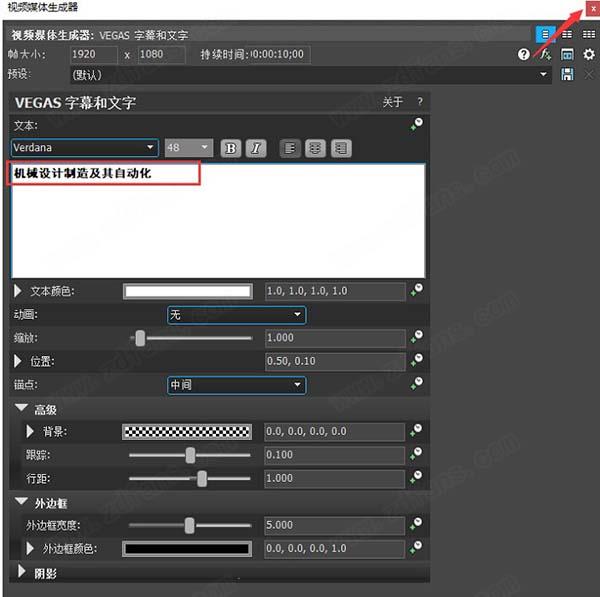The width and height of the screenshot is (600, 597).
Task: Expand the 位置 position section
Action: 18,361
